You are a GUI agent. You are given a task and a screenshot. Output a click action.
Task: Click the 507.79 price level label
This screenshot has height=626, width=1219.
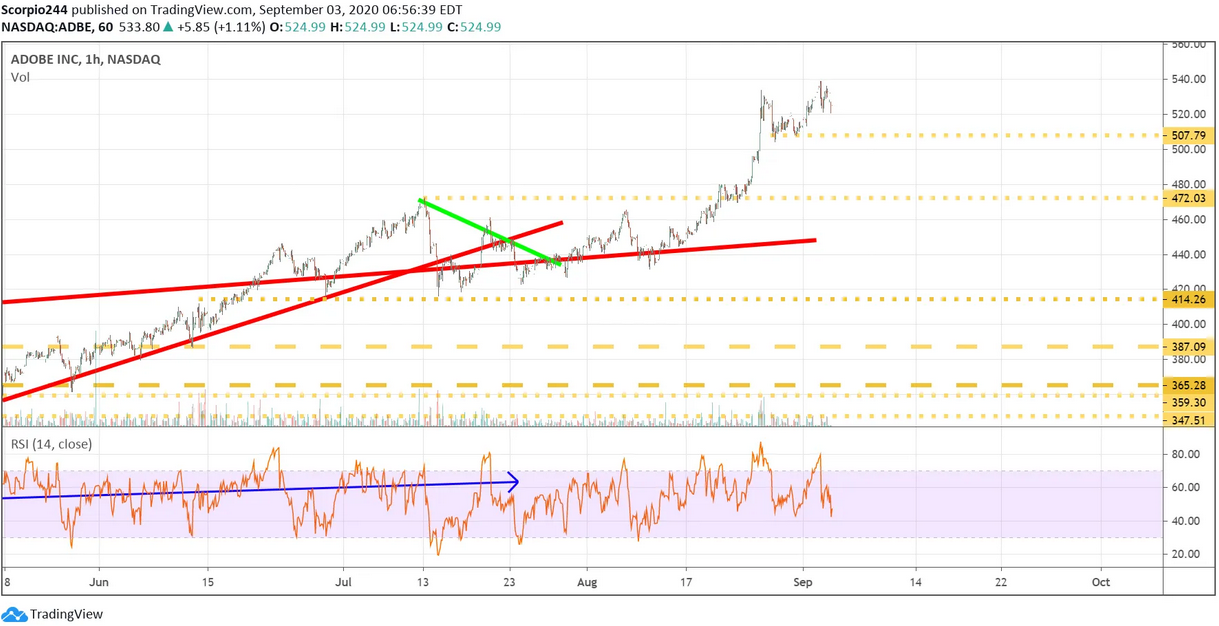click(1190, 135)
